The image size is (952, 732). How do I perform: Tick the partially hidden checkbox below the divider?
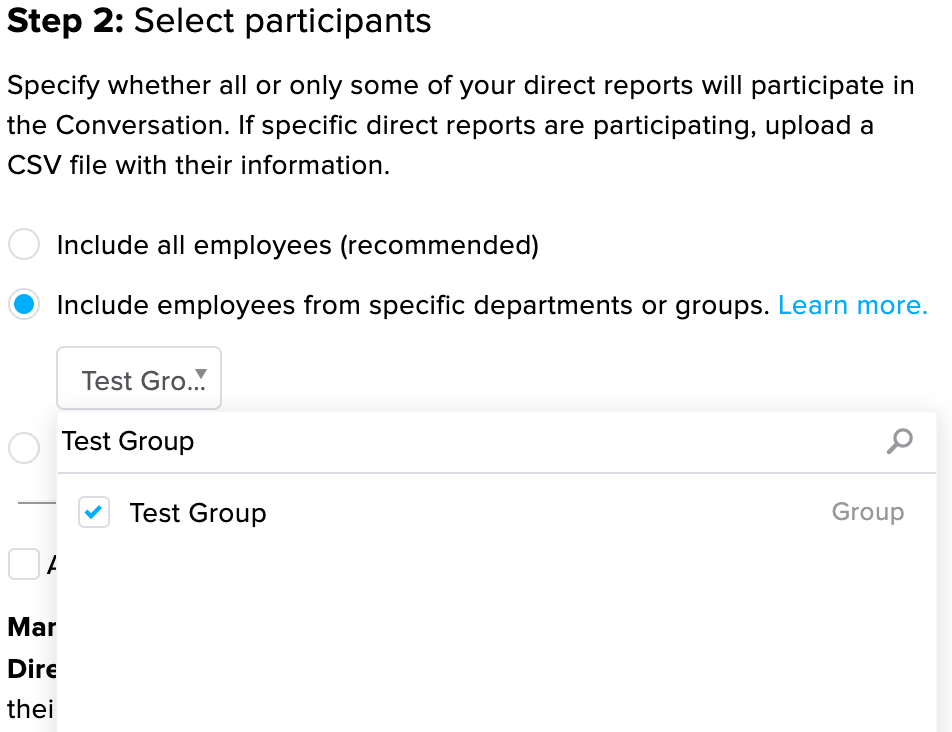point(24,564)
